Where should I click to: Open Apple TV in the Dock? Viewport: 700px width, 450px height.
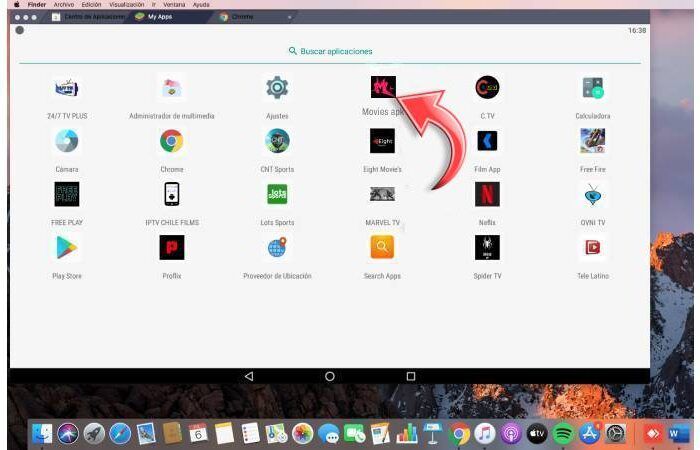(537, 433)
